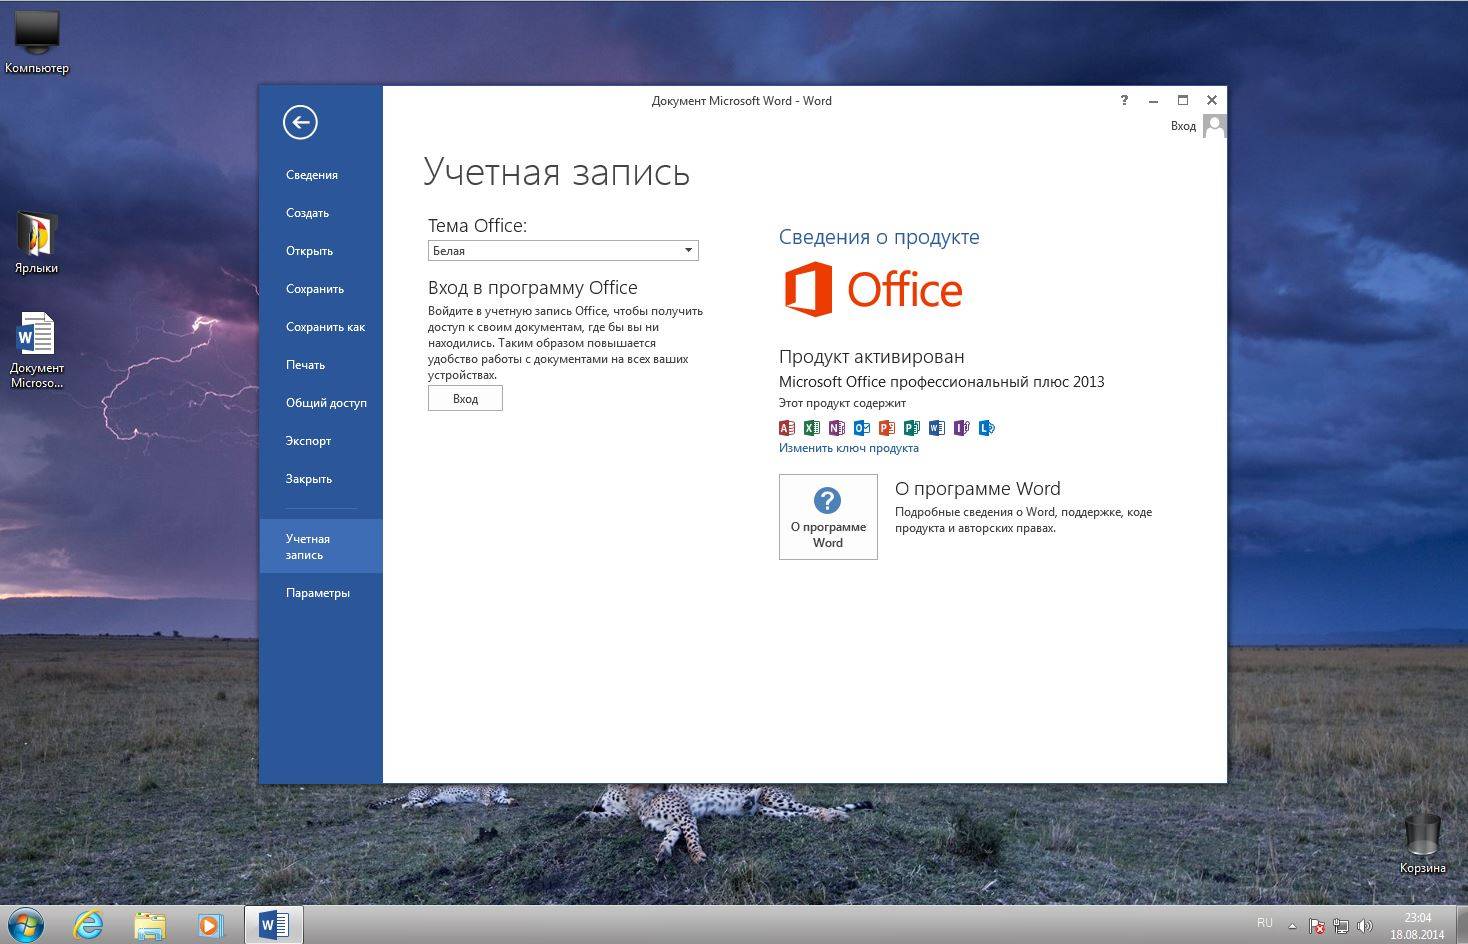
Task: Show hidden tray icons arrow
Action: pyautogui.click(x=1292, y=927)
